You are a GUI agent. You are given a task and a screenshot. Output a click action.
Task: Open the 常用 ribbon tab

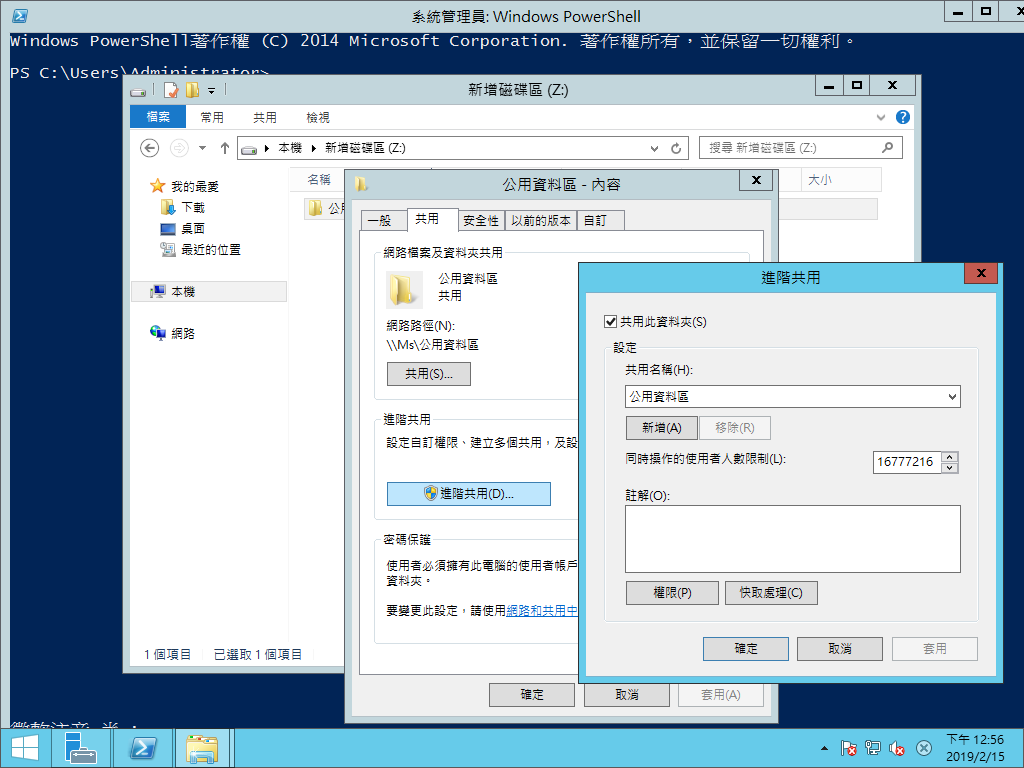click(212, 117)
